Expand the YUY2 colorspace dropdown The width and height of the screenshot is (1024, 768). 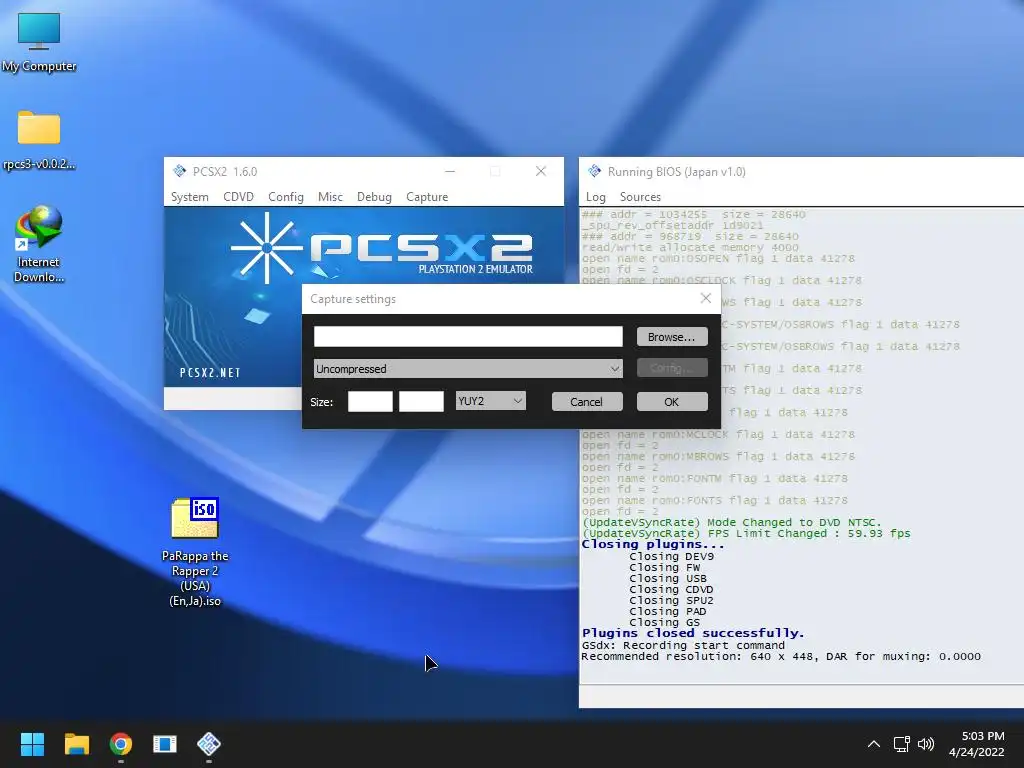click(490, 400)
